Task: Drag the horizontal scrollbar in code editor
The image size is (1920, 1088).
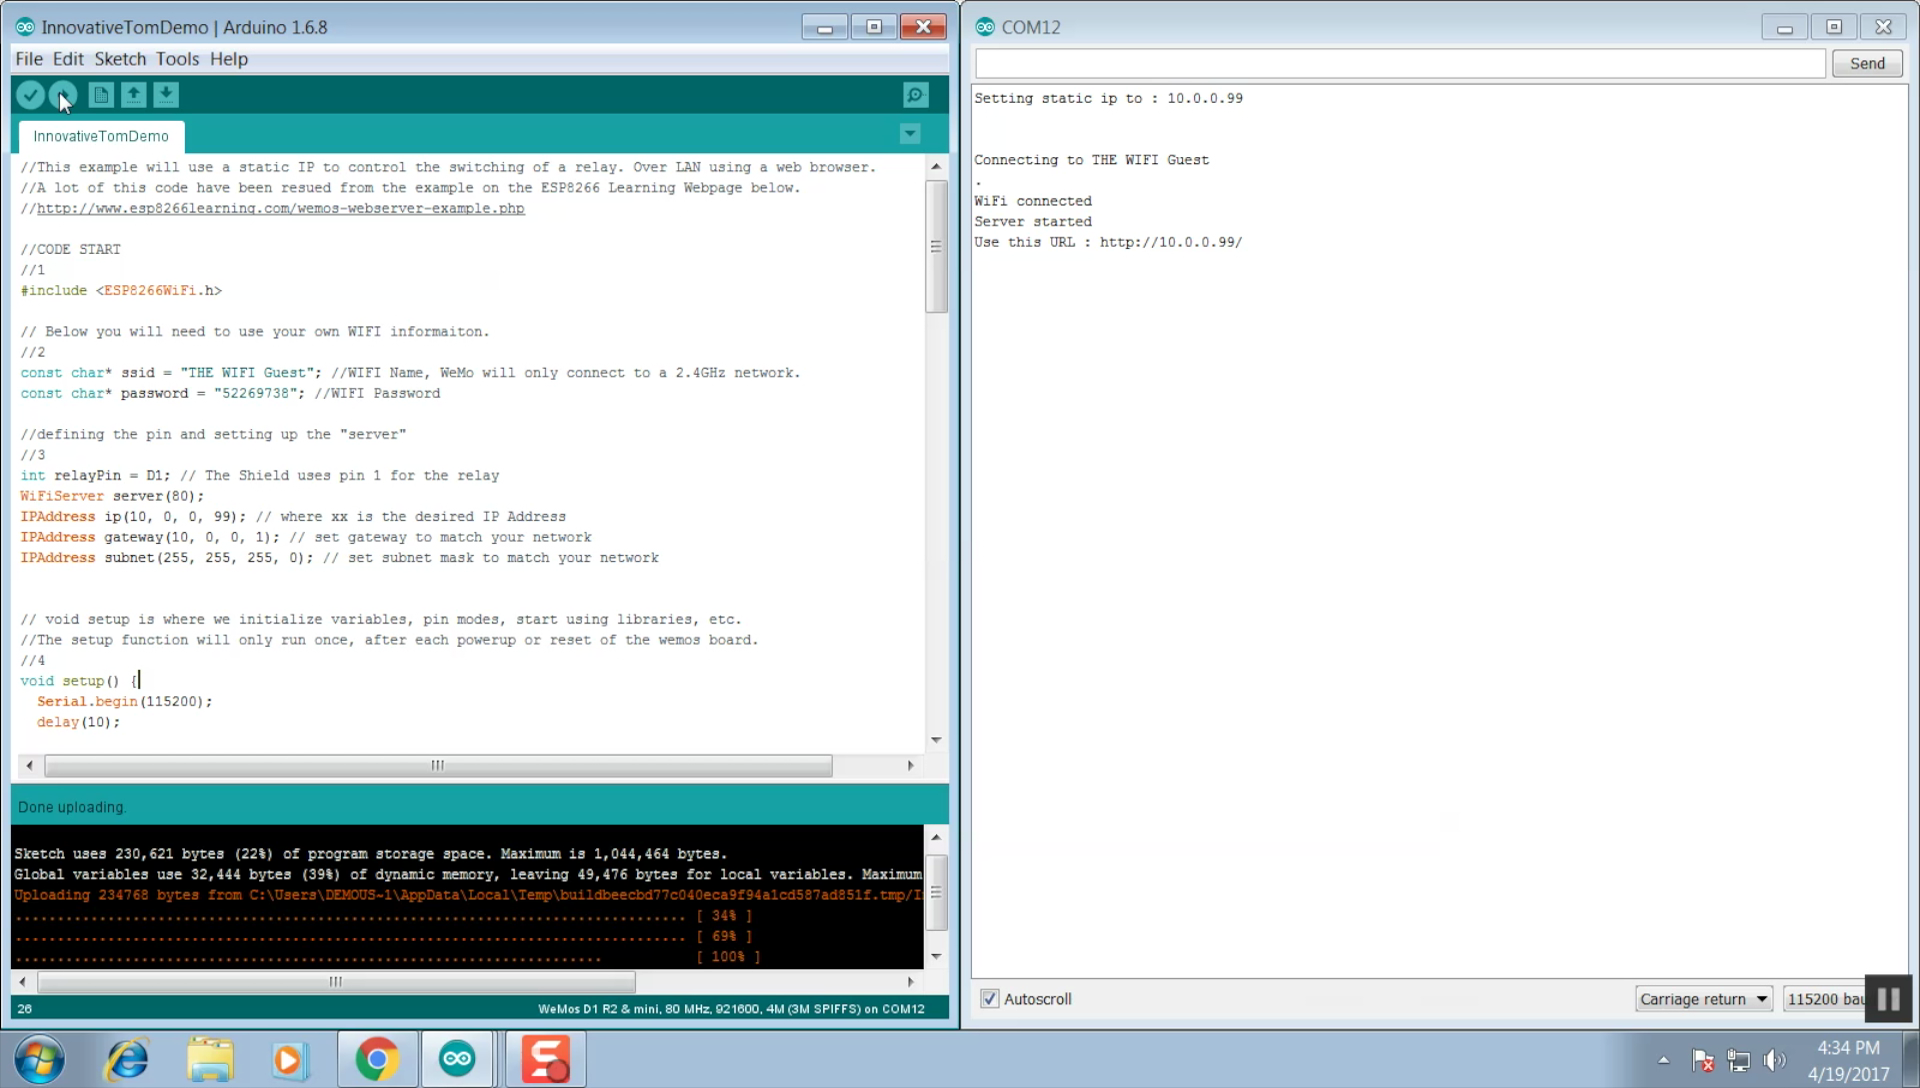Action: click(x=438, y=765)
